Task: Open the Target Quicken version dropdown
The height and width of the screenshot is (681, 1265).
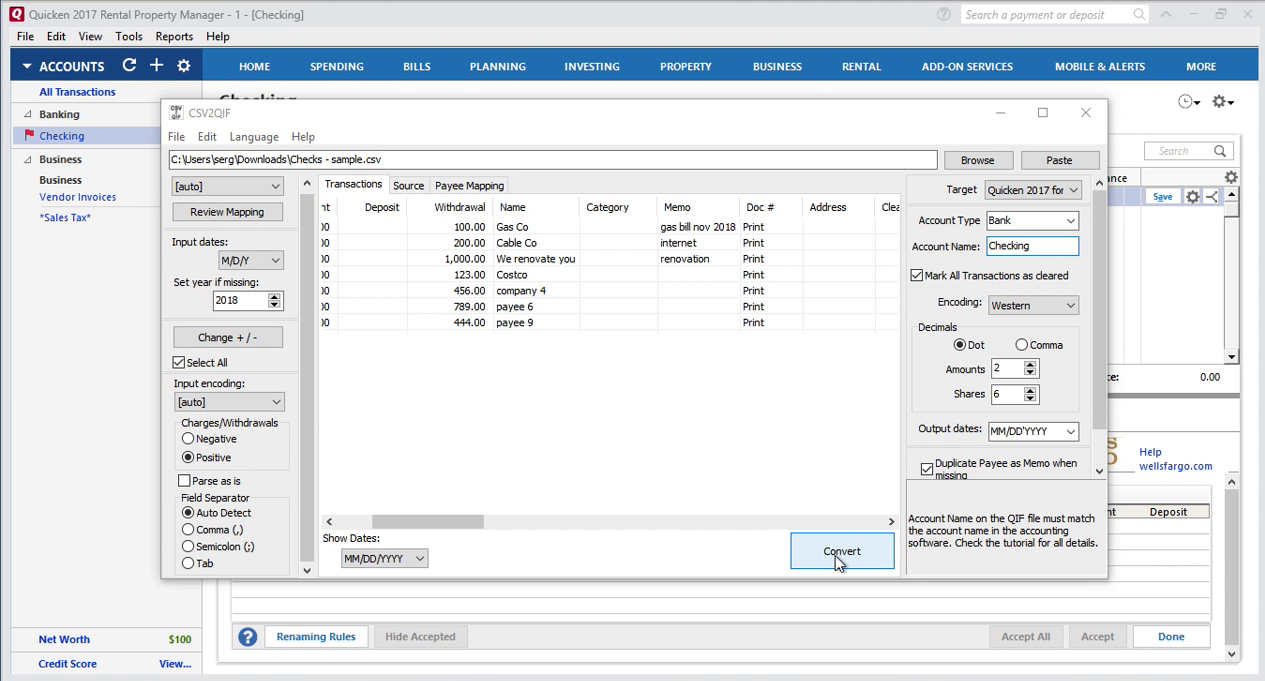Action: pos(1033,190)
